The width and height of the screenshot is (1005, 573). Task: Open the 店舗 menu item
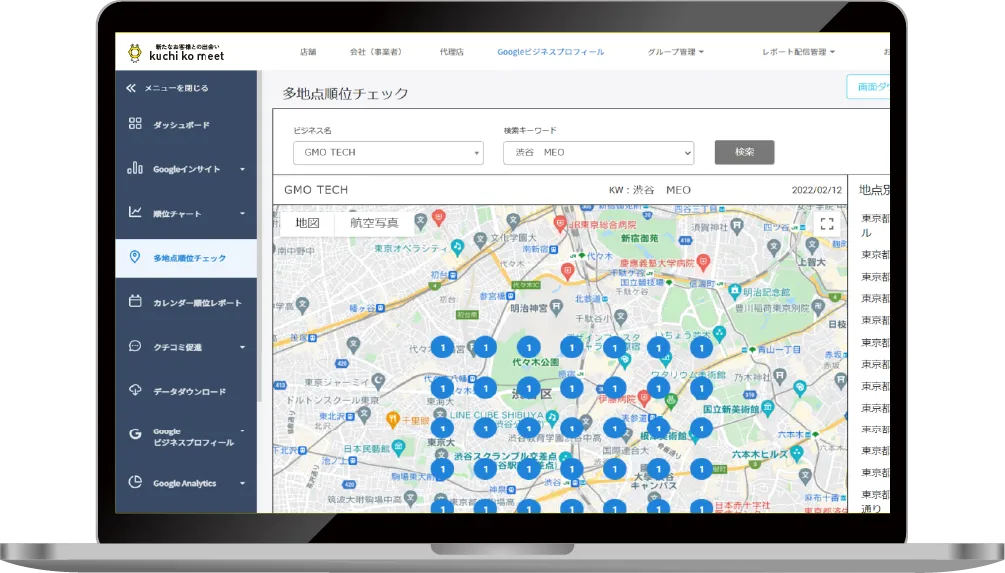(x=307, y=52)
